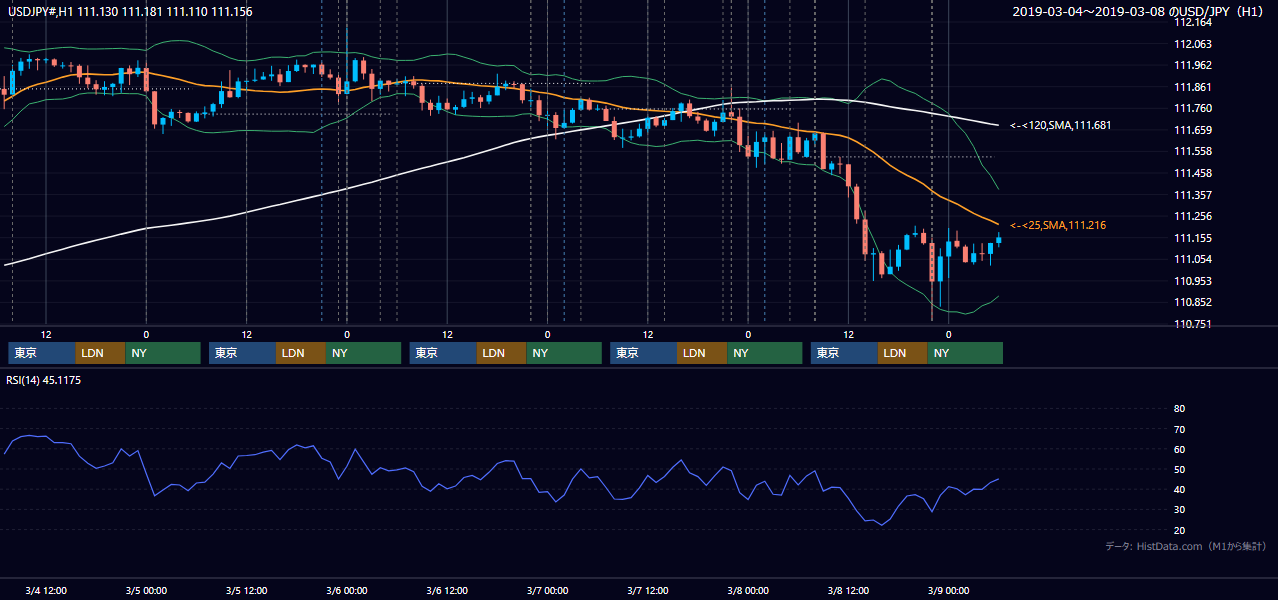Click the 111.155 price axis label
The image size is (1278, 600).
(x=1192, y=238)
